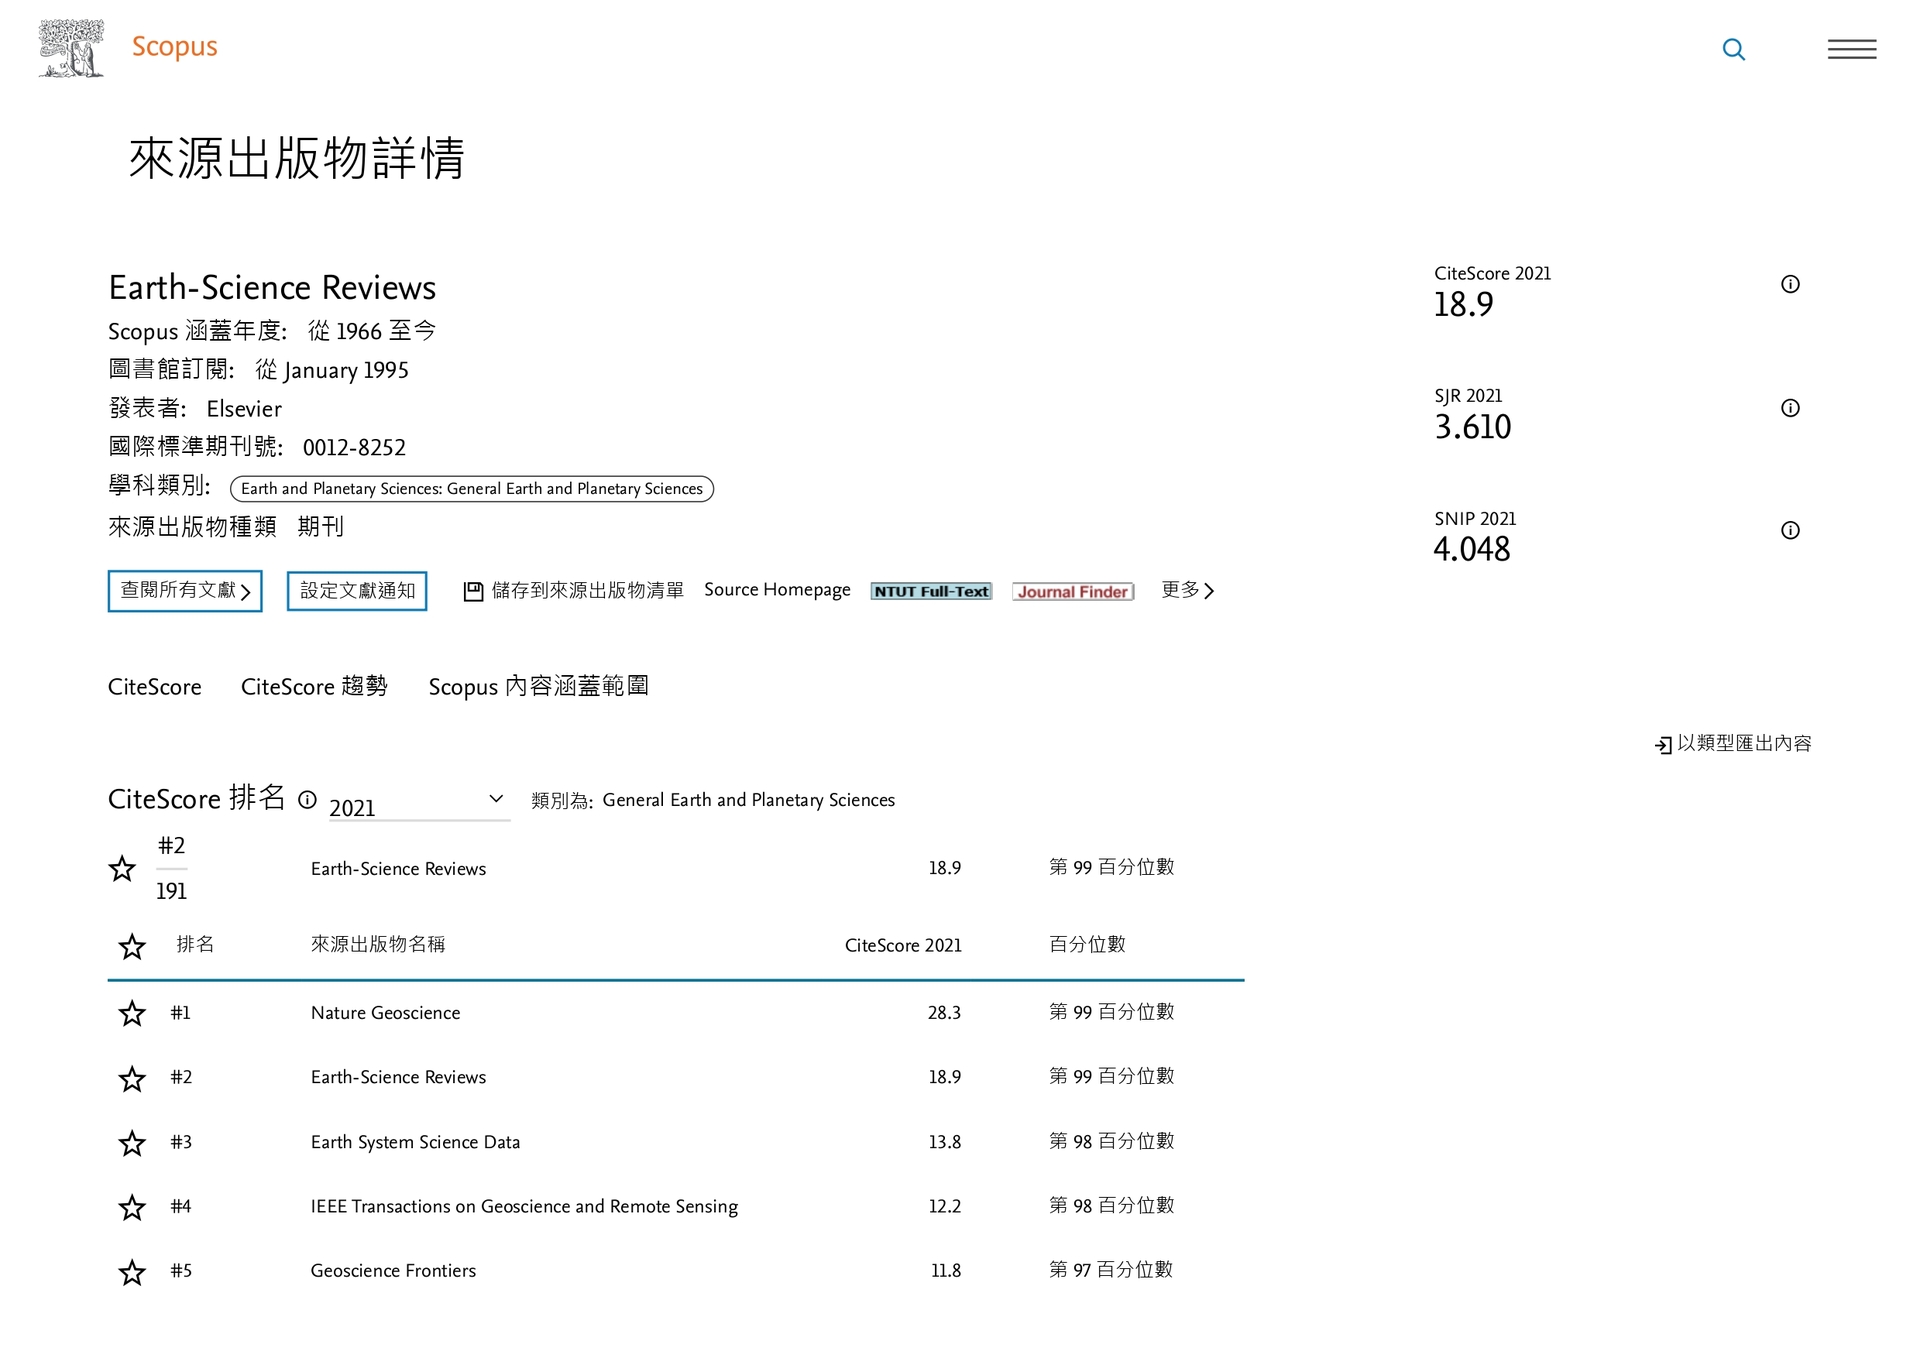Screen dimensions: 1920x1358
Task: Open the search magnifier icon
Action: (x=1734, y=49)
